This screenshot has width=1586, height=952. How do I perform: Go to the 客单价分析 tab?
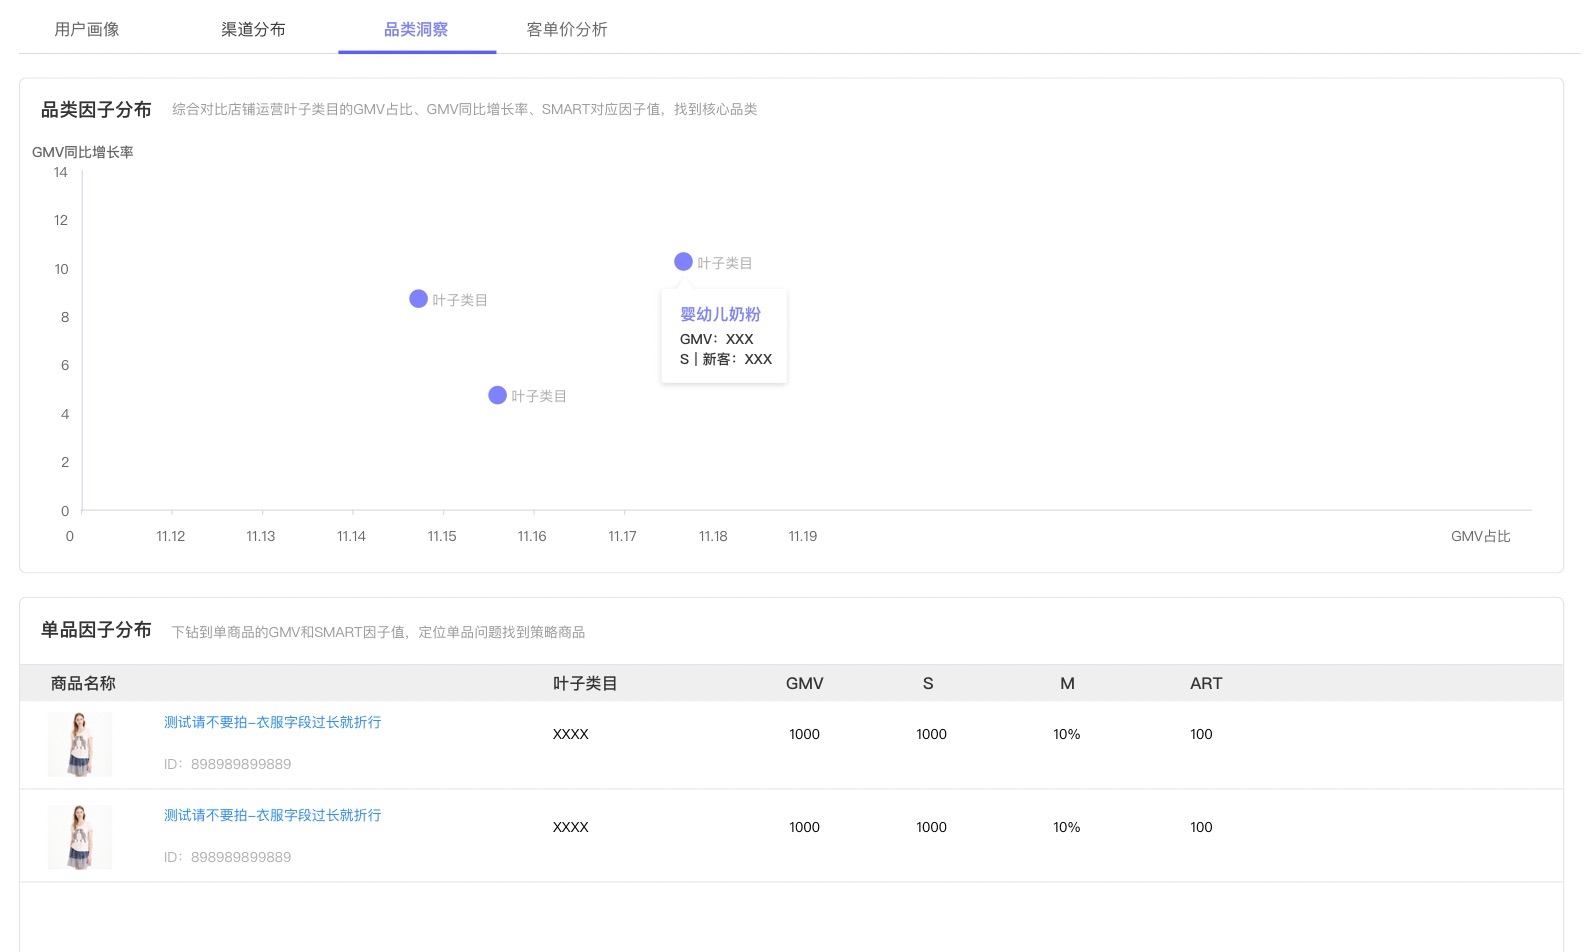(x=567, y=29)
